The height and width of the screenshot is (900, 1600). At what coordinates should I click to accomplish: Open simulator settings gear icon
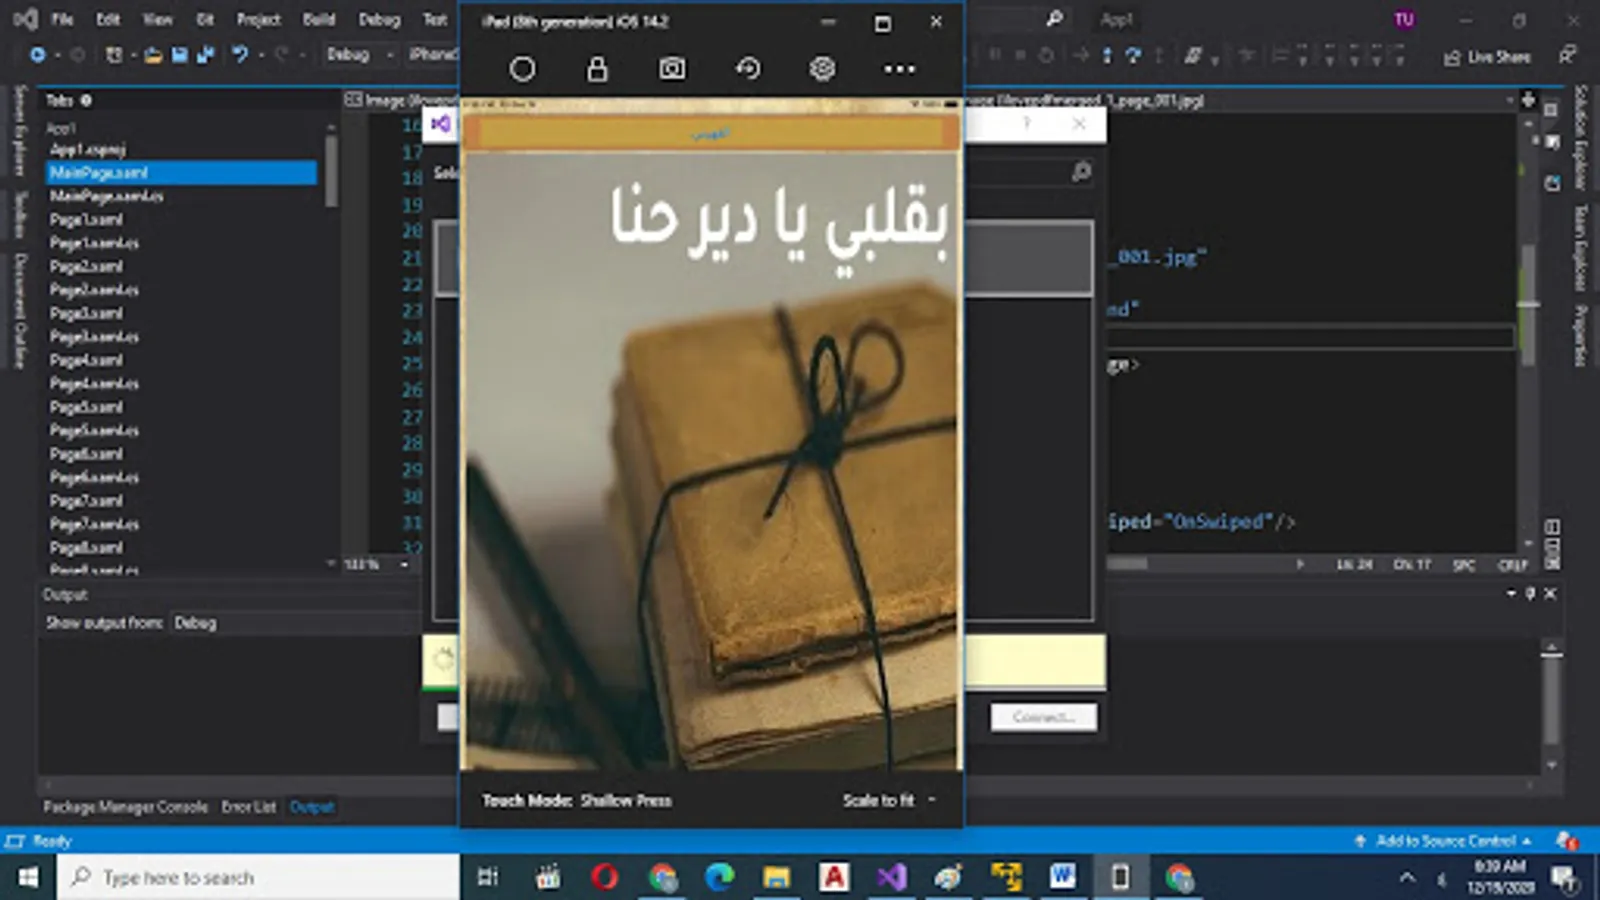coord(822,69)
